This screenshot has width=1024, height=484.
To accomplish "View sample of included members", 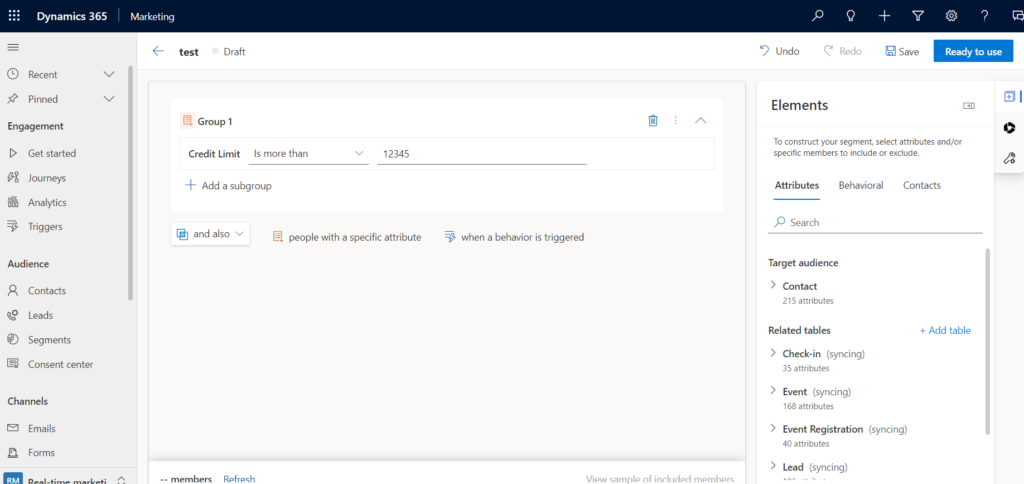I will point(660,479).
